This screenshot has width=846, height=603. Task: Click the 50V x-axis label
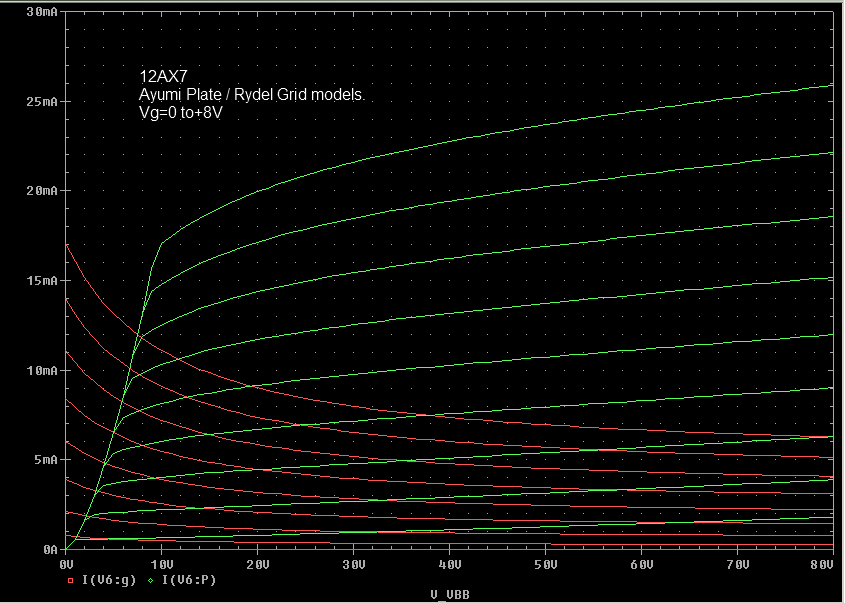pos(546,565)
